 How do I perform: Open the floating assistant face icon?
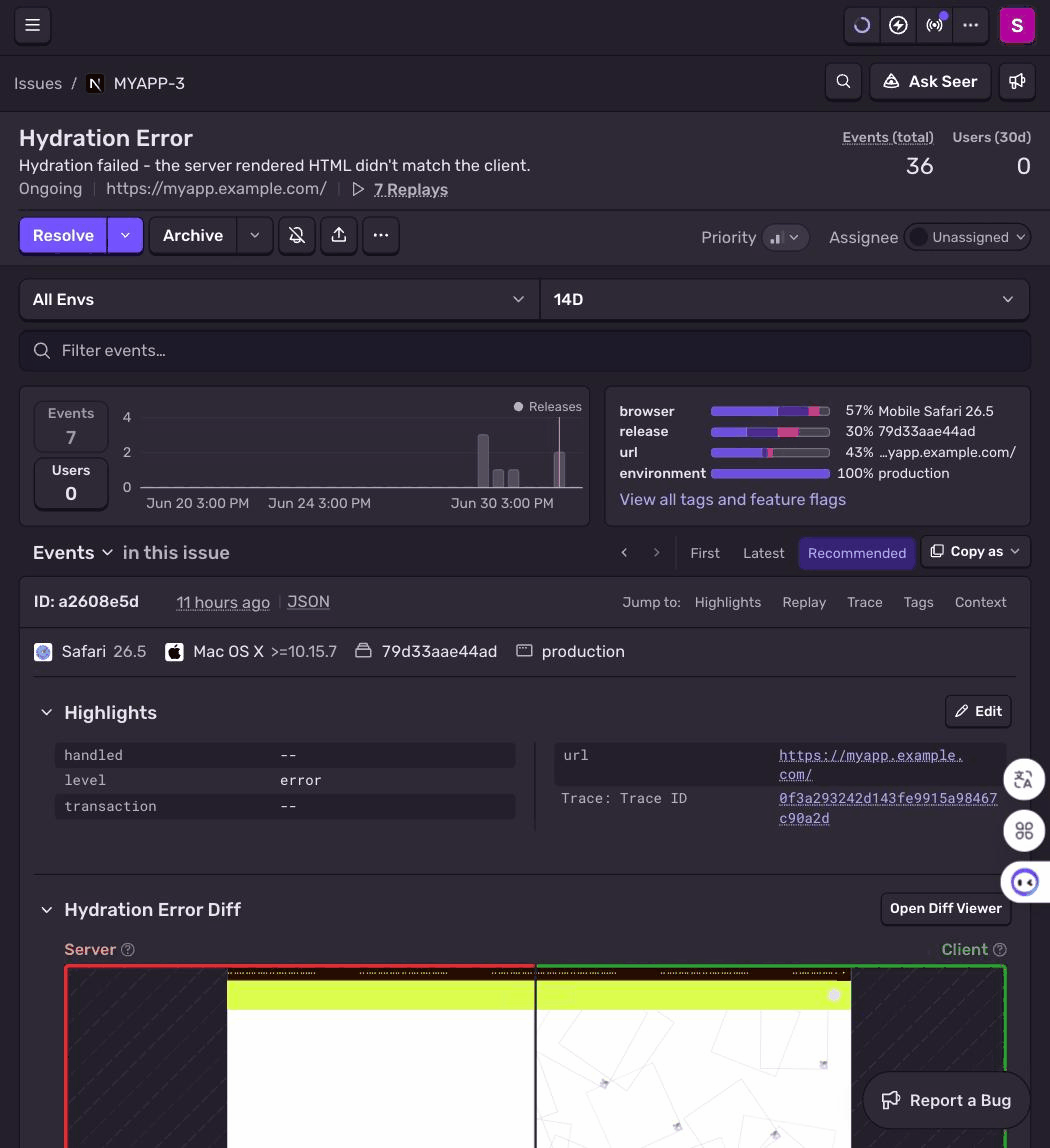1024,882
